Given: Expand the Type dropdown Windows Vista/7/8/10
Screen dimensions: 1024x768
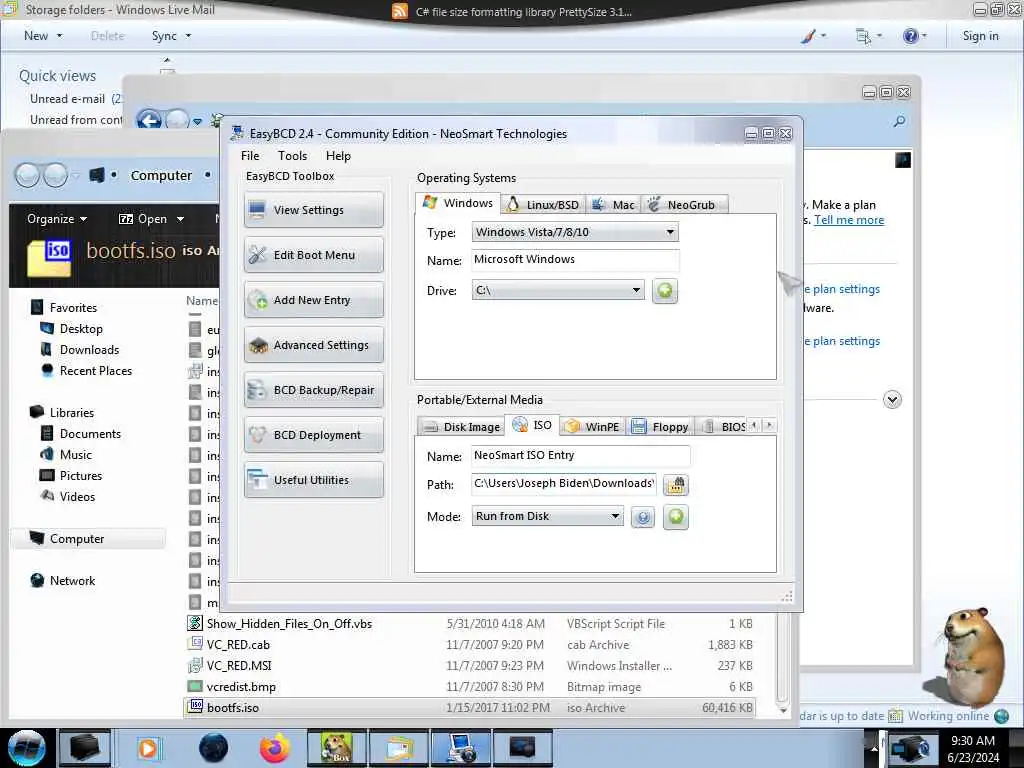Looking at the screenshot, I should [x=575, y=232].
